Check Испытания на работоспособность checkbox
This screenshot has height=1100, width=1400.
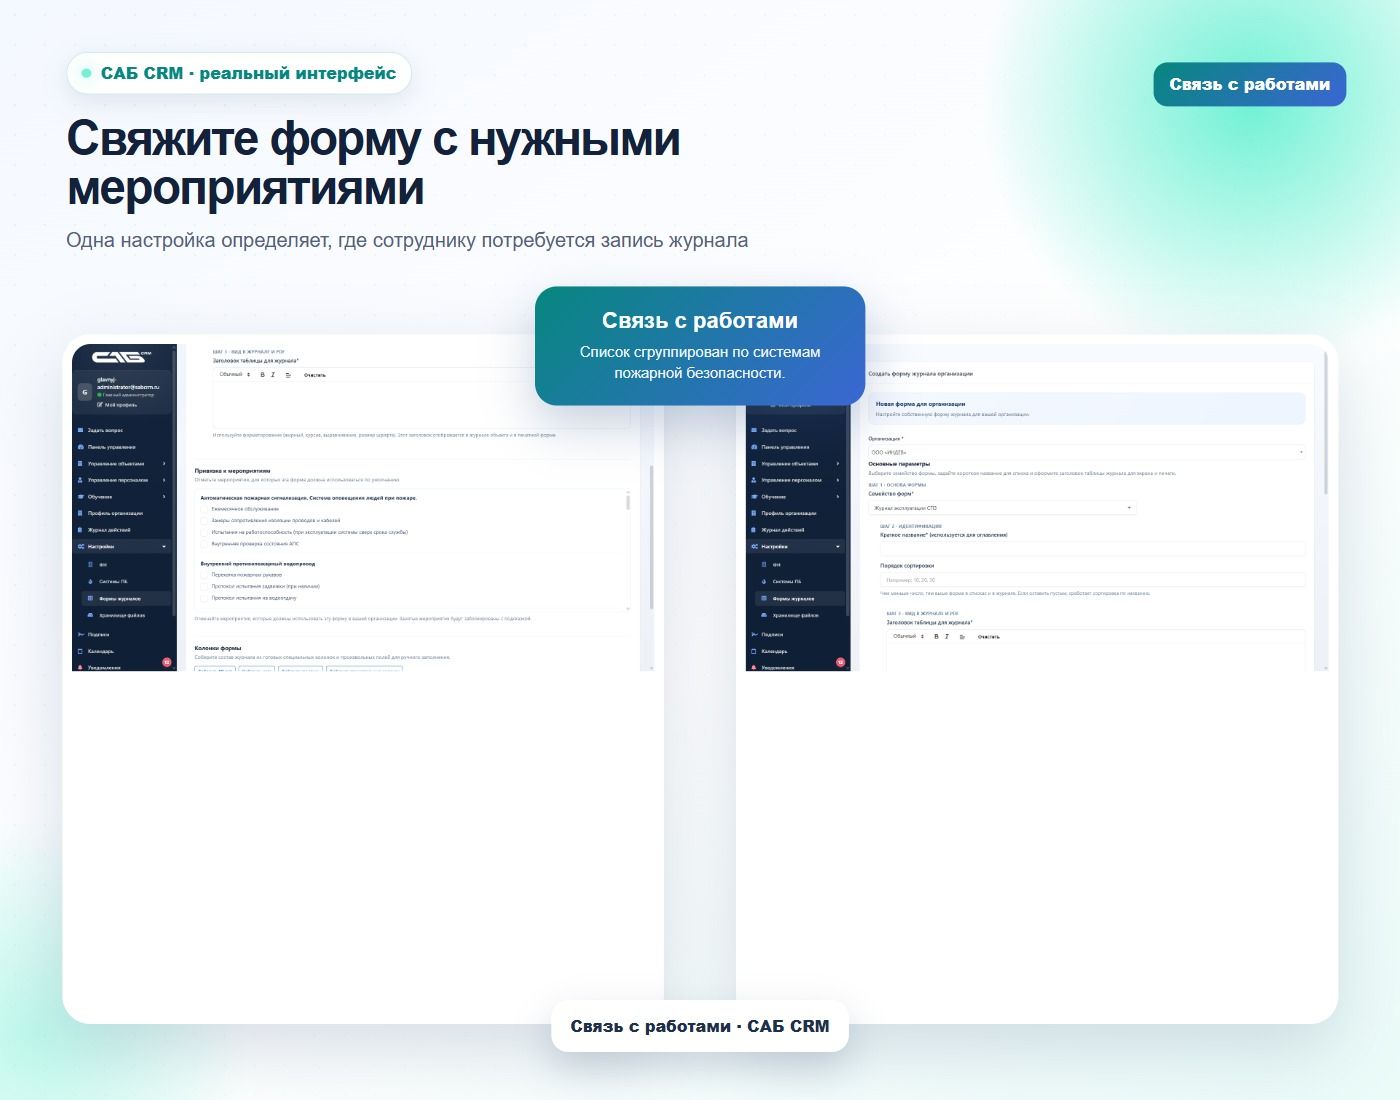tap(205, 532)
